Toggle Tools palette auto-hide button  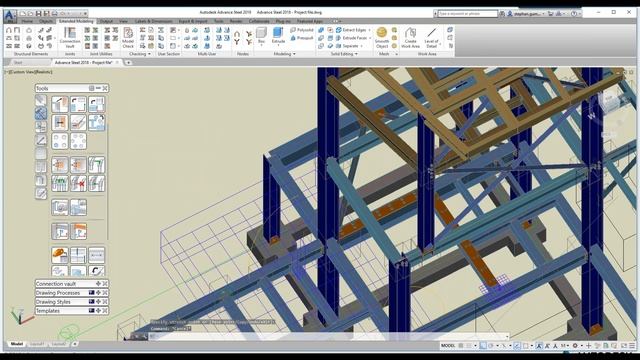click(x=91, y=88)
